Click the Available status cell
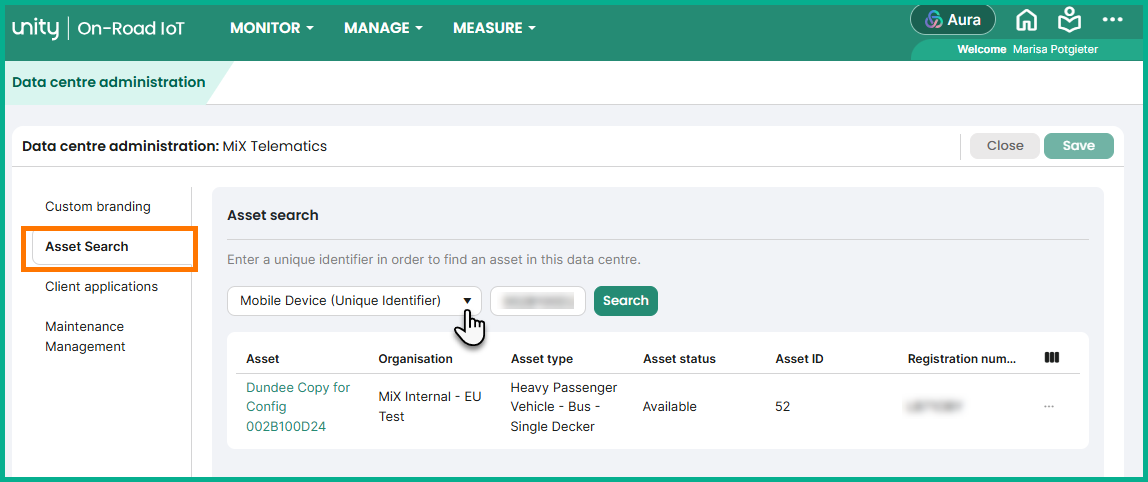This screenshot has height=482, width=1148. click(x=670, y=407)
